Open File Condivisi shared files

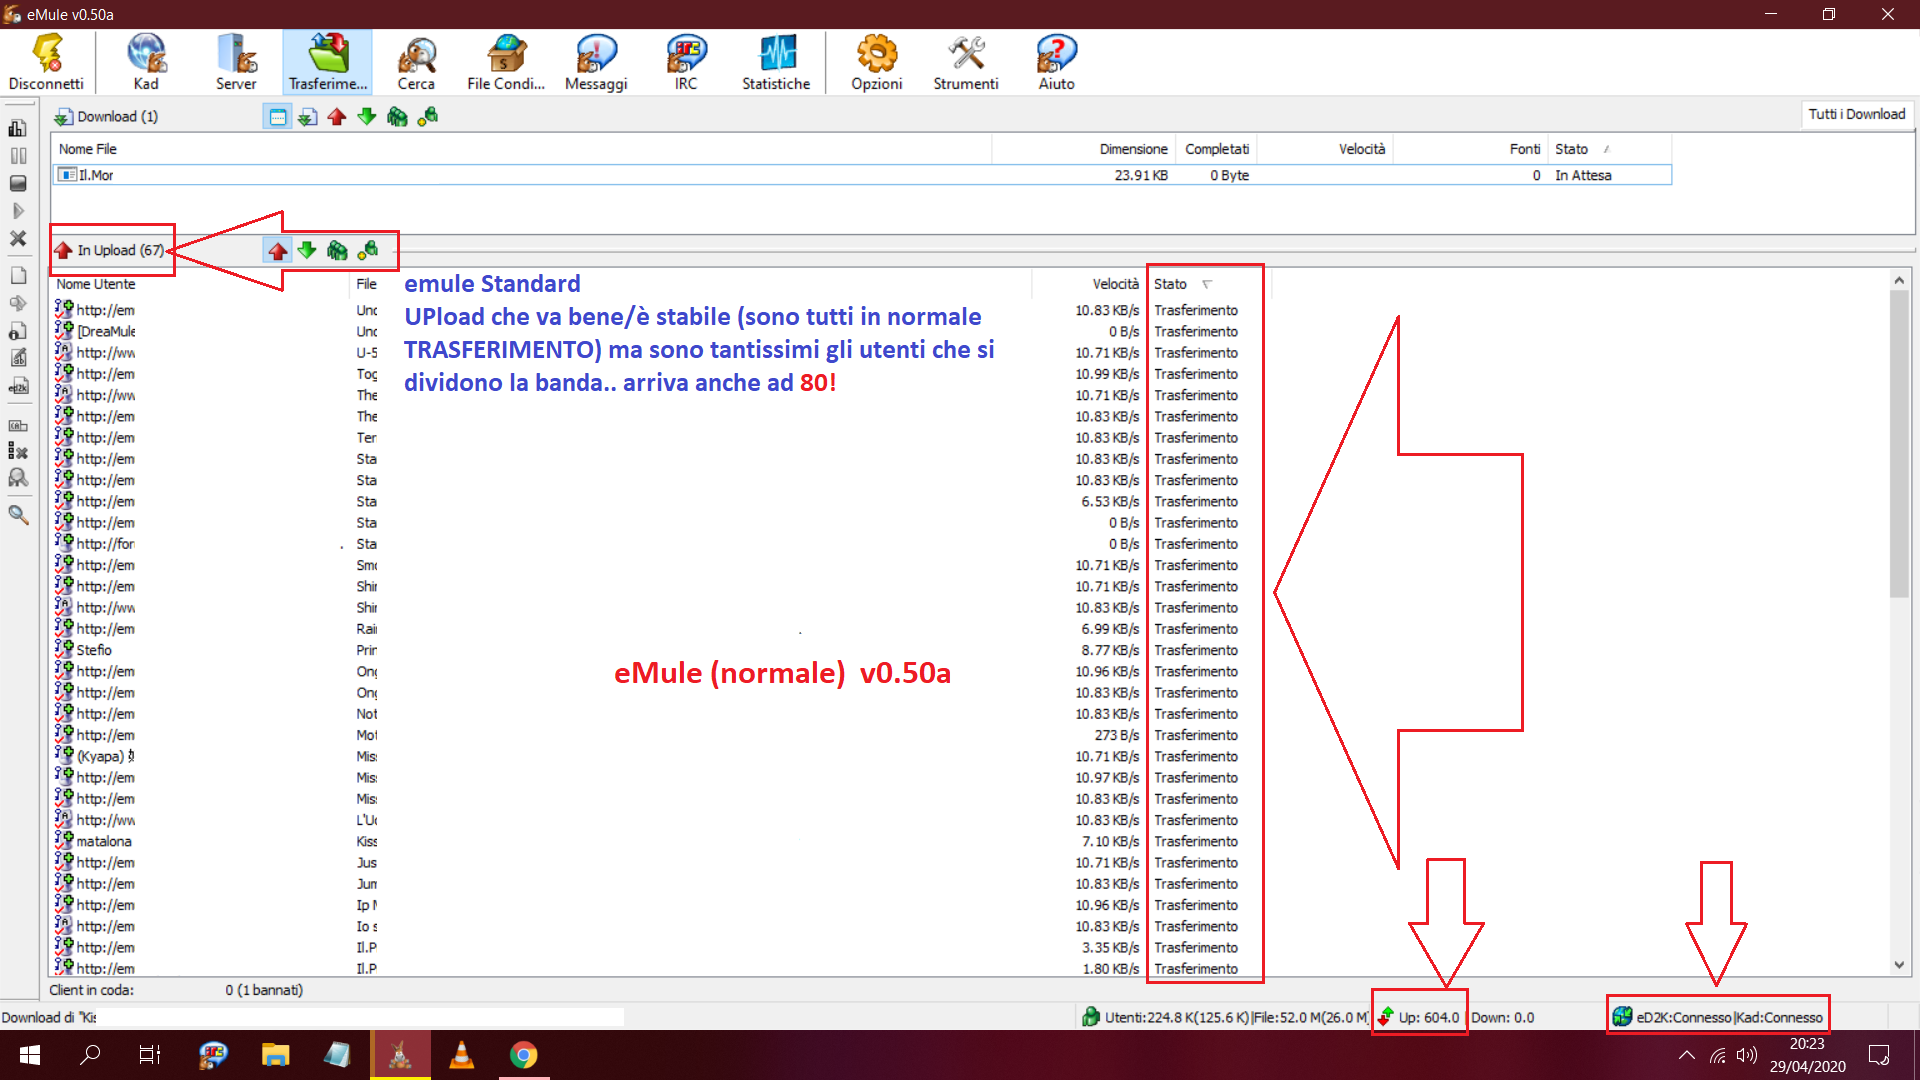coord(506,62)
